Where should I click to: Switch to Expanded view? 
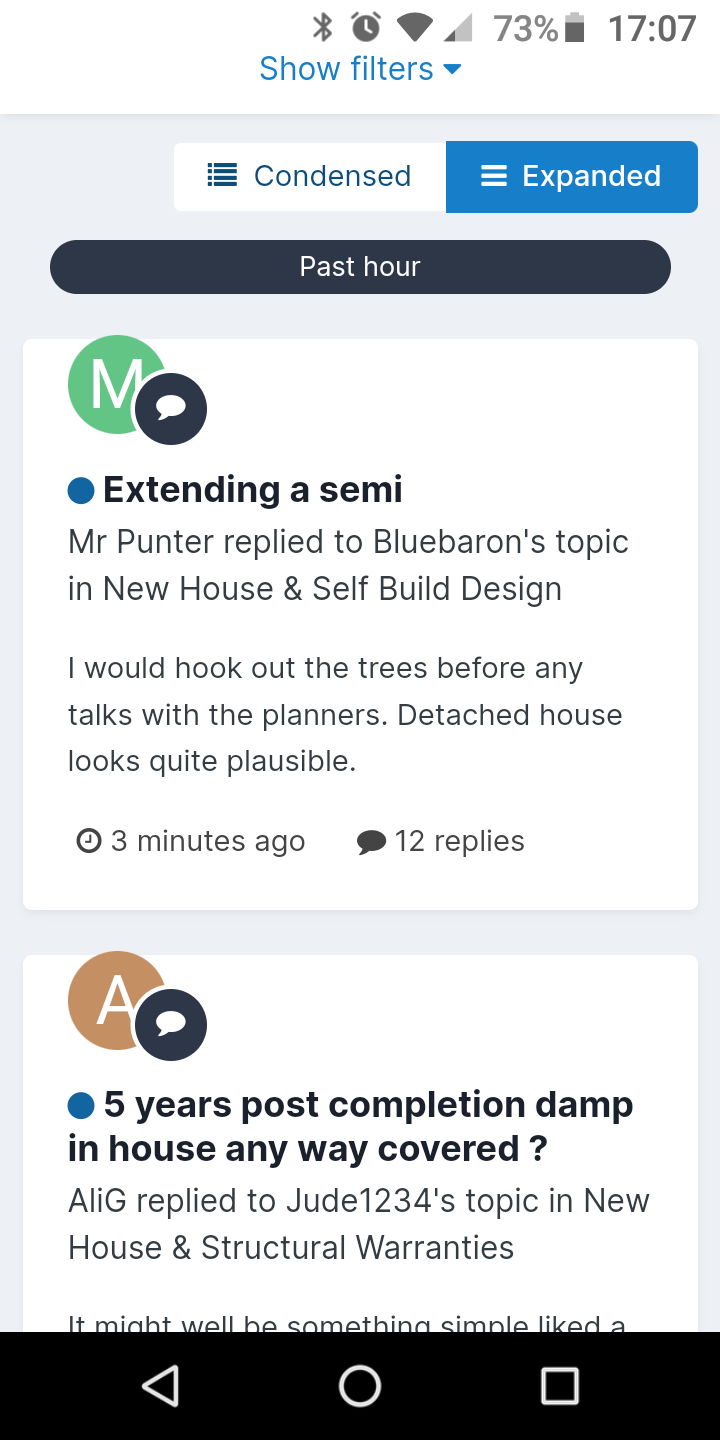(x=572, y=176)
